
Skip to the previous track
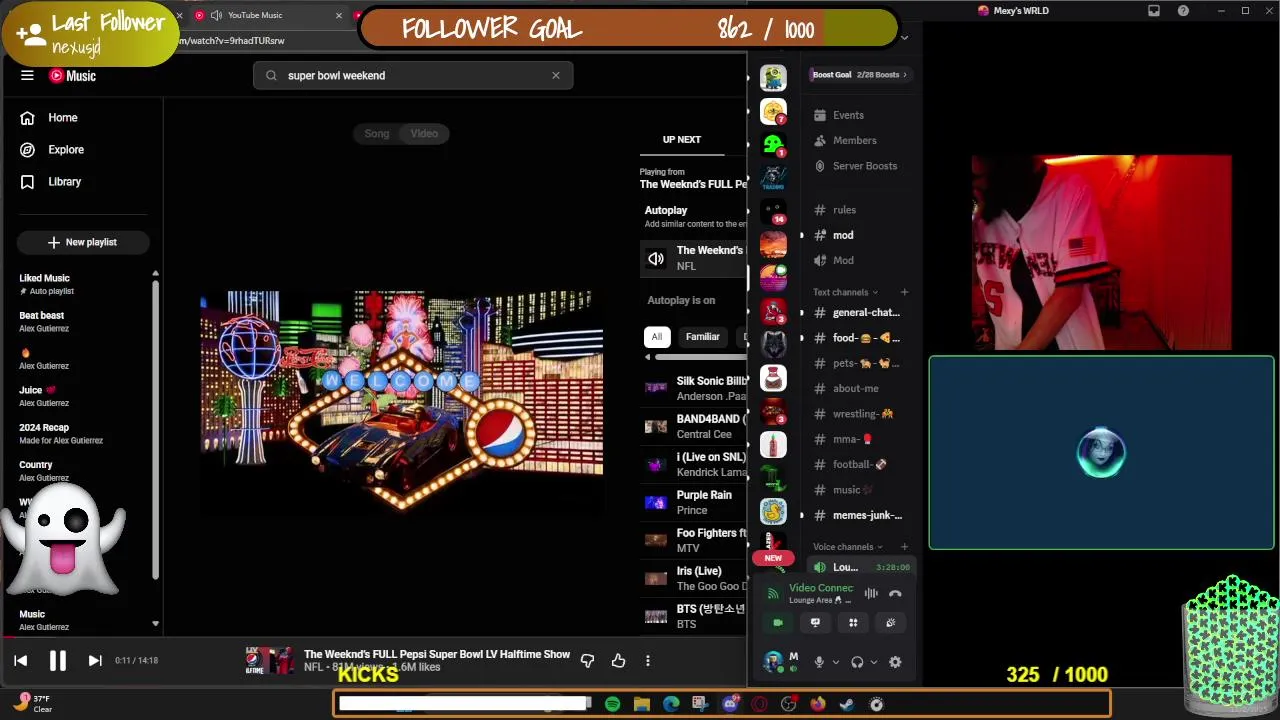point(21,660)
